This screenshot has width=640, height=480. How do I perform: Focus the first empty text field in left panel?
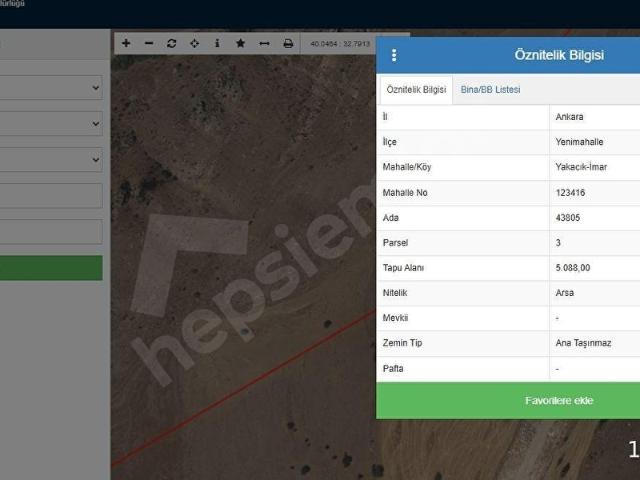51,196
